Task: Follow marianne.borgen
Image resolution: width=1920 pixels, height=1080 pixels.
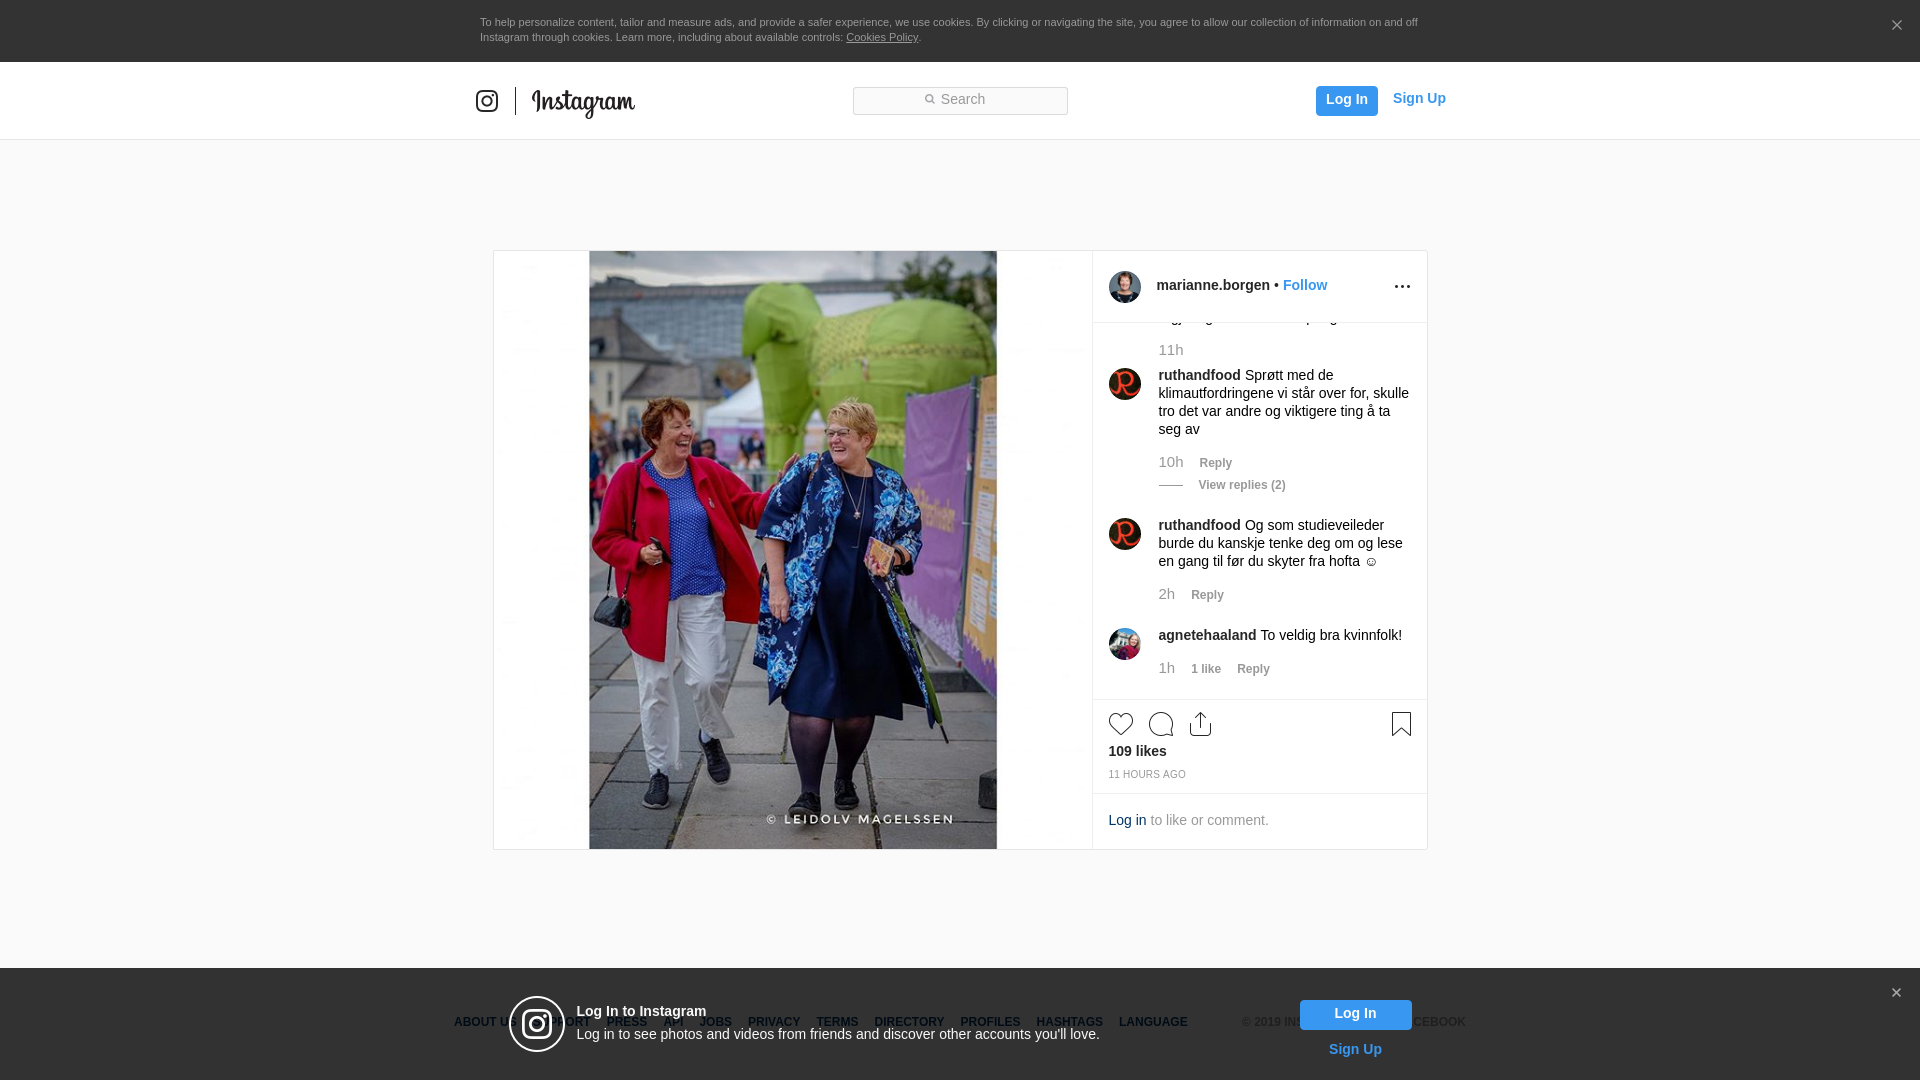Action: (x=1305, y=285)
